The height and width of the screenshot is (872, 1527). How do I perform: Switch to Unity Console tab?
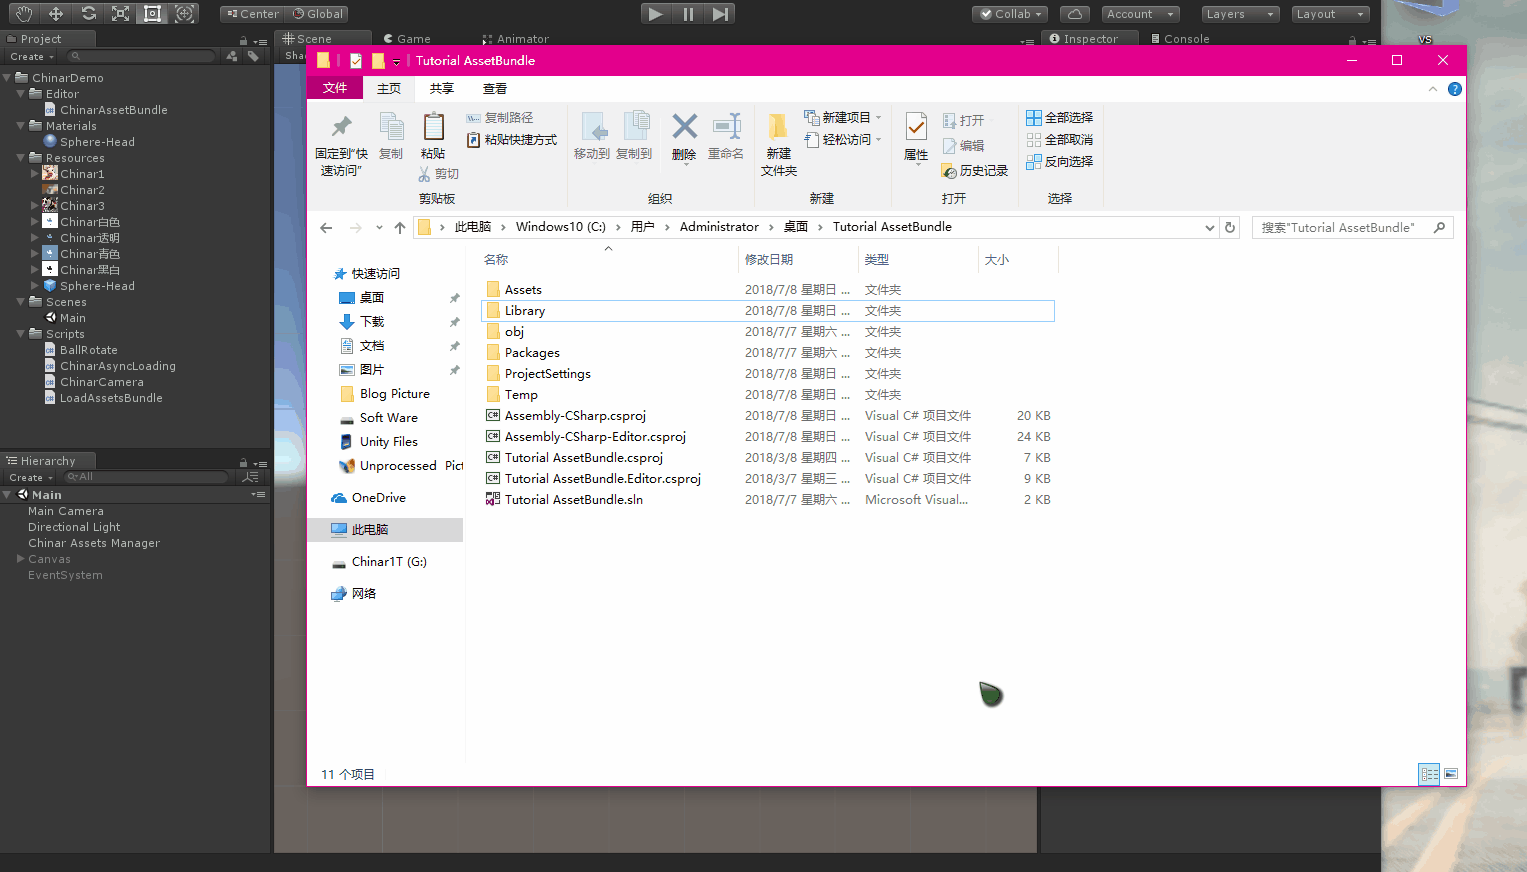pos(1179,39)
